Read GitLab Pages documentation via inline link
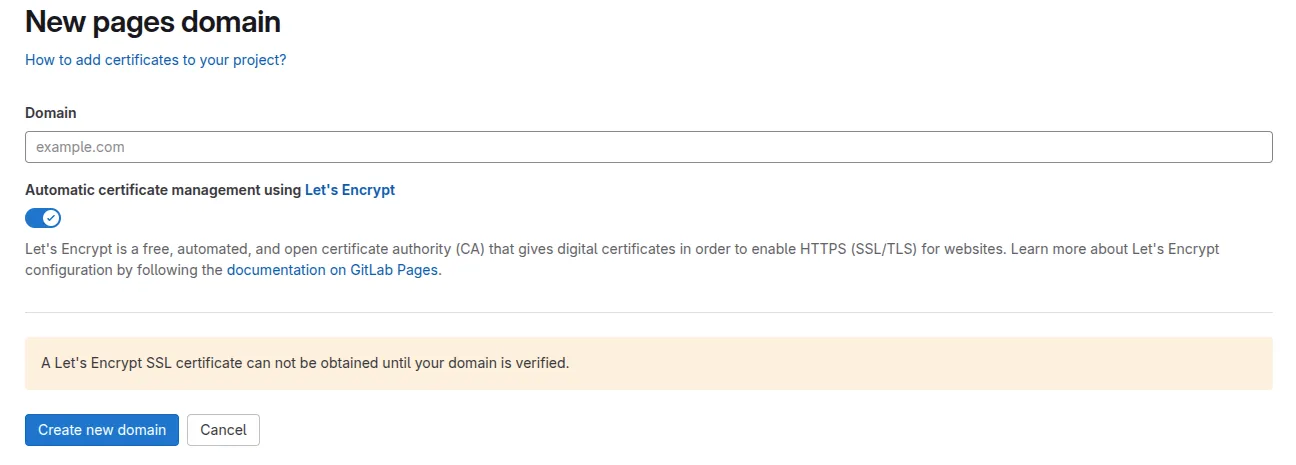Image resolution: width=1296 pixels, height=465 pixels. 332,270
